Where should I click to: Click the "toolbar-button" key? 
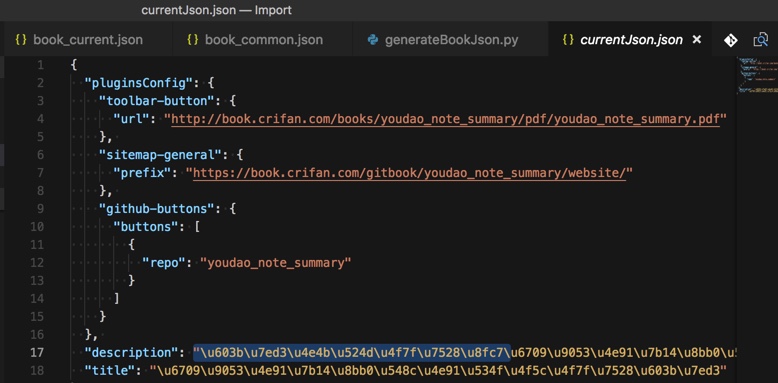(x=159, y=101)
